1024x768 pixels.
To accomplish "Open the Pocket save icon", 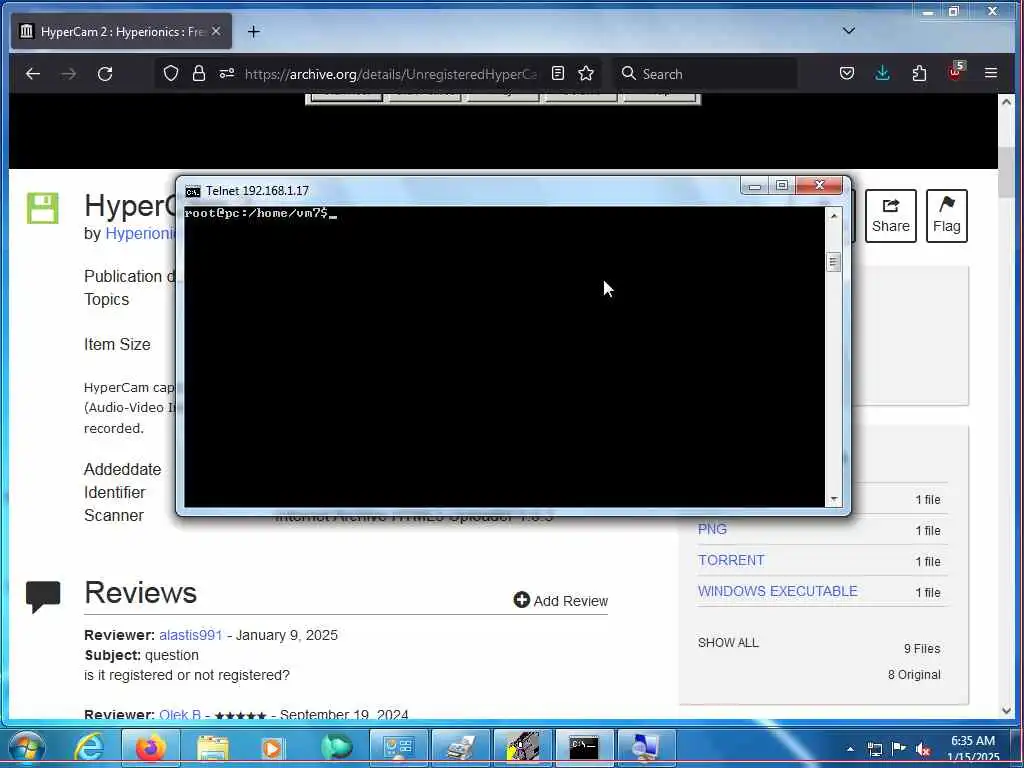I will click(847, 73).
